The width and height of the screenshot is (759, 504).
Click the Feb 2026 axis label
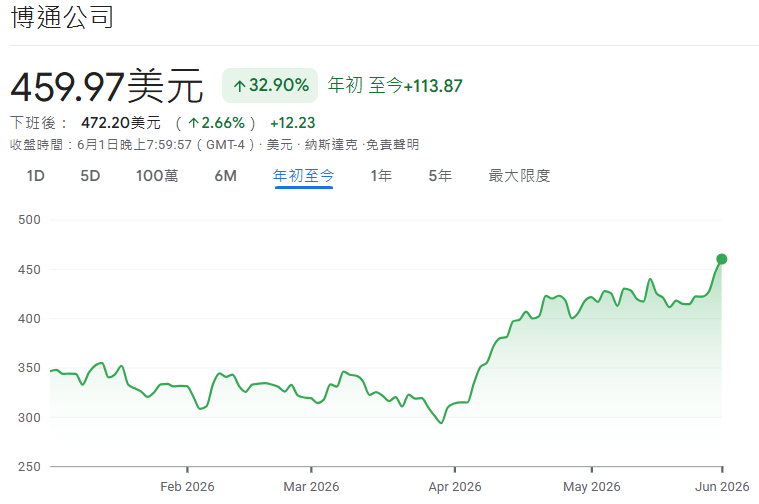(187, 487)
